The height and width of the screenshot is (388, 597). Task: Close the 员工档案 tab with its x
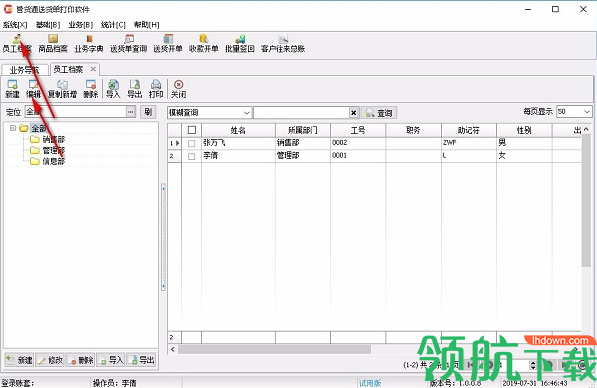point(93,69)
